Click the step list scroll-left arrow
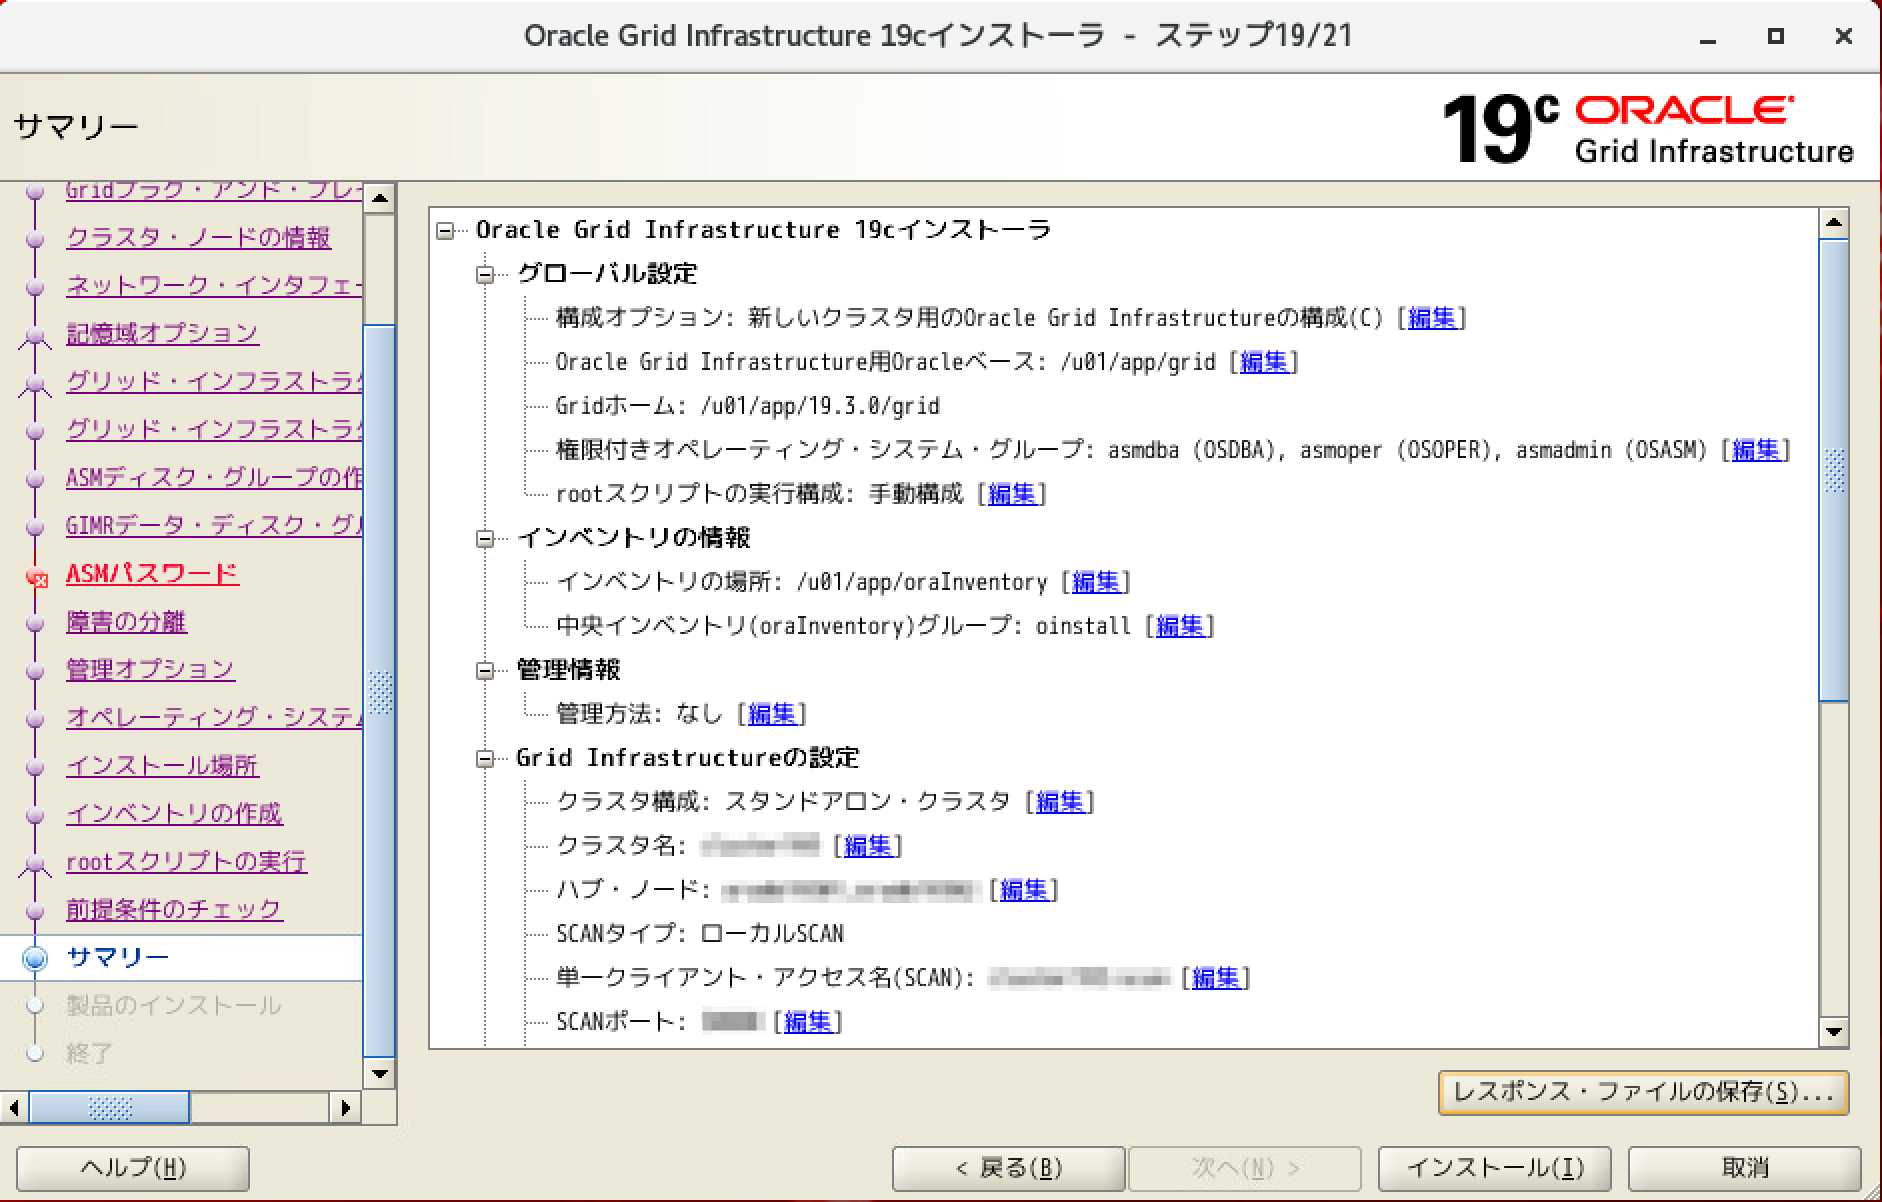The image size is (1882, 1202). tap(14, 1108)
